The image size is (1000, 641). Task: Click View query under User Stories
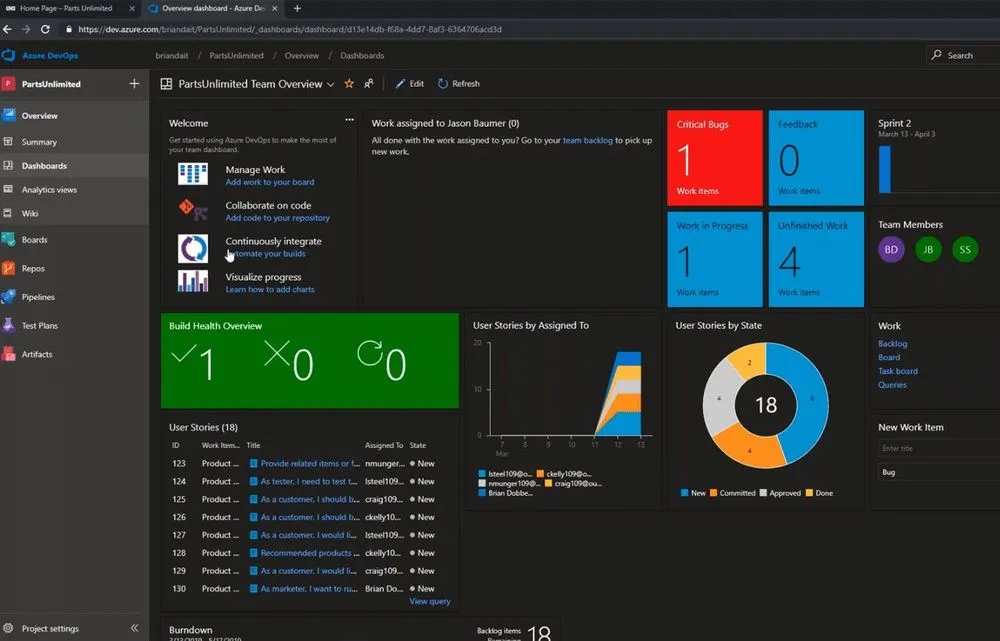point(429,601)
